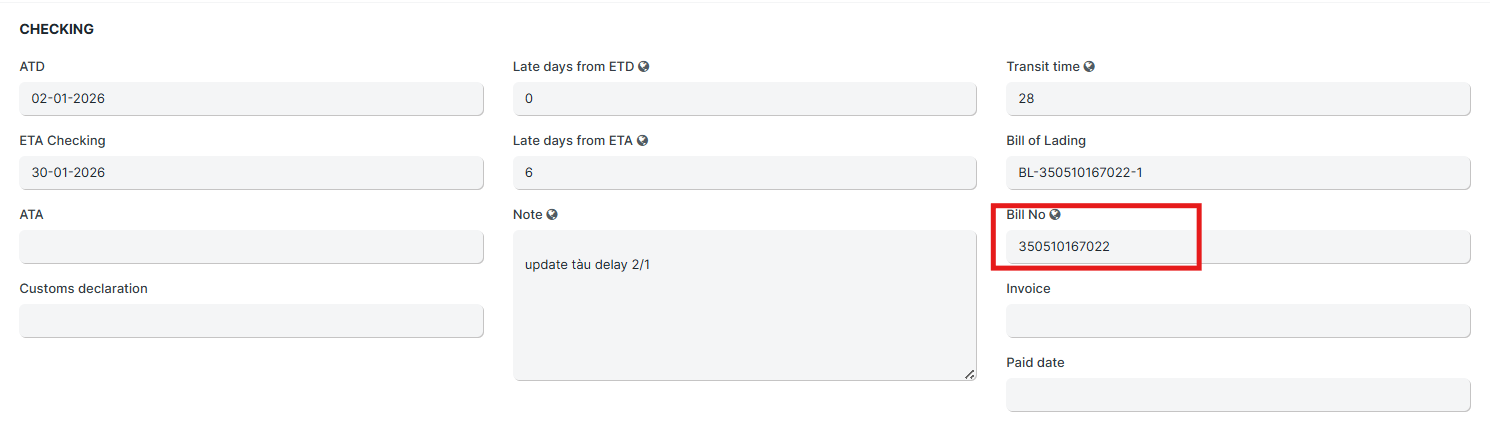The width and height of the screenshot is (1490, 428).
Task: Click the Bill of Lading field
Action: coord(1238,173)
